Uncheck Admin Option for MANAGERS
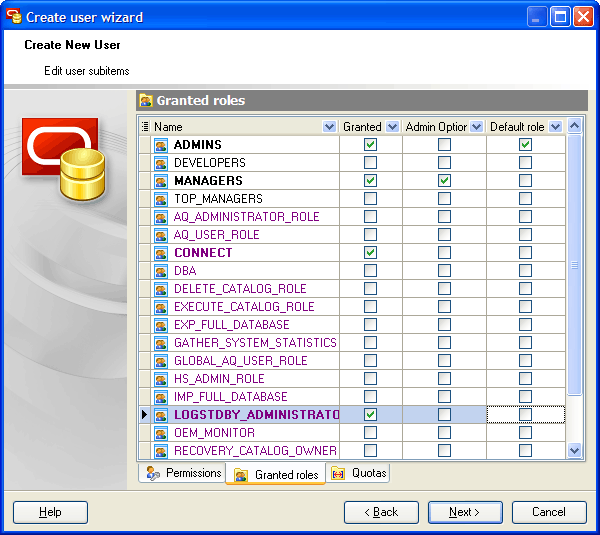 pyautogui.click(x=444, y=181)
